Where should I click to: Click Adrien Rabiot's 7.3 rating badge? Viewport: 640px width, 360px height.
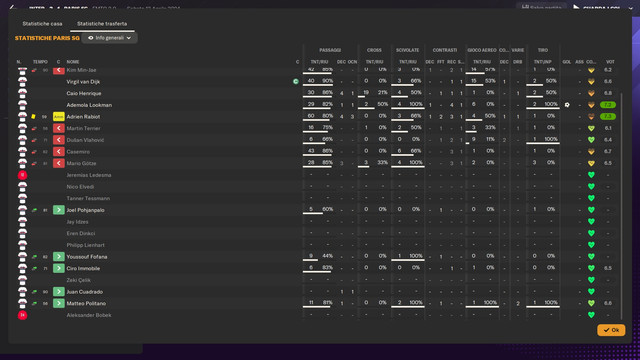pos(608,117)
